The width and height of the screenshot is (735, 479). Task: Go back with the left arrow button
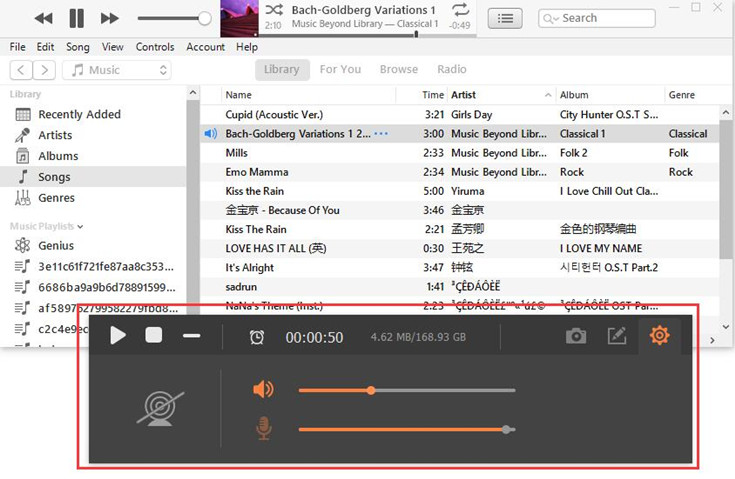21,70
